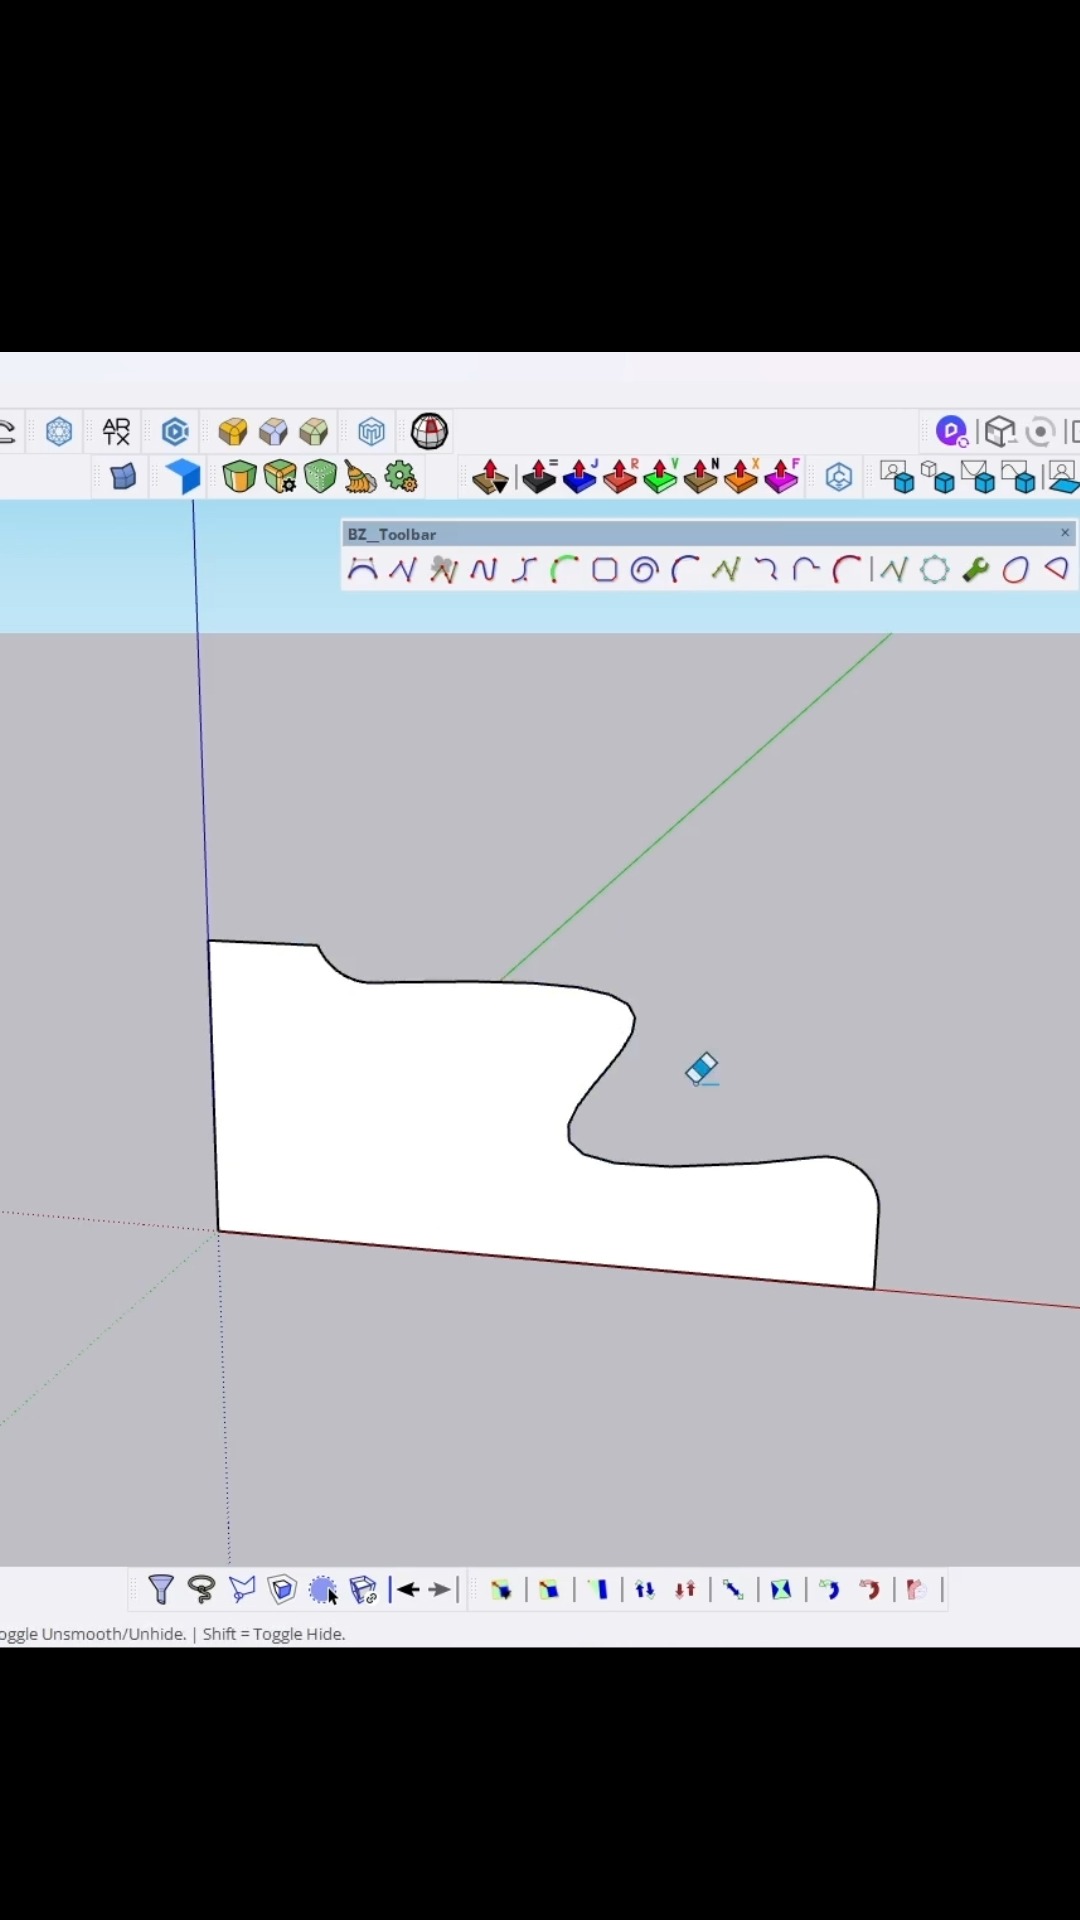Select the bright blue solid shape icon
The height and width of the screenshot is (1920, 1080).
click(x=184, y=477)
